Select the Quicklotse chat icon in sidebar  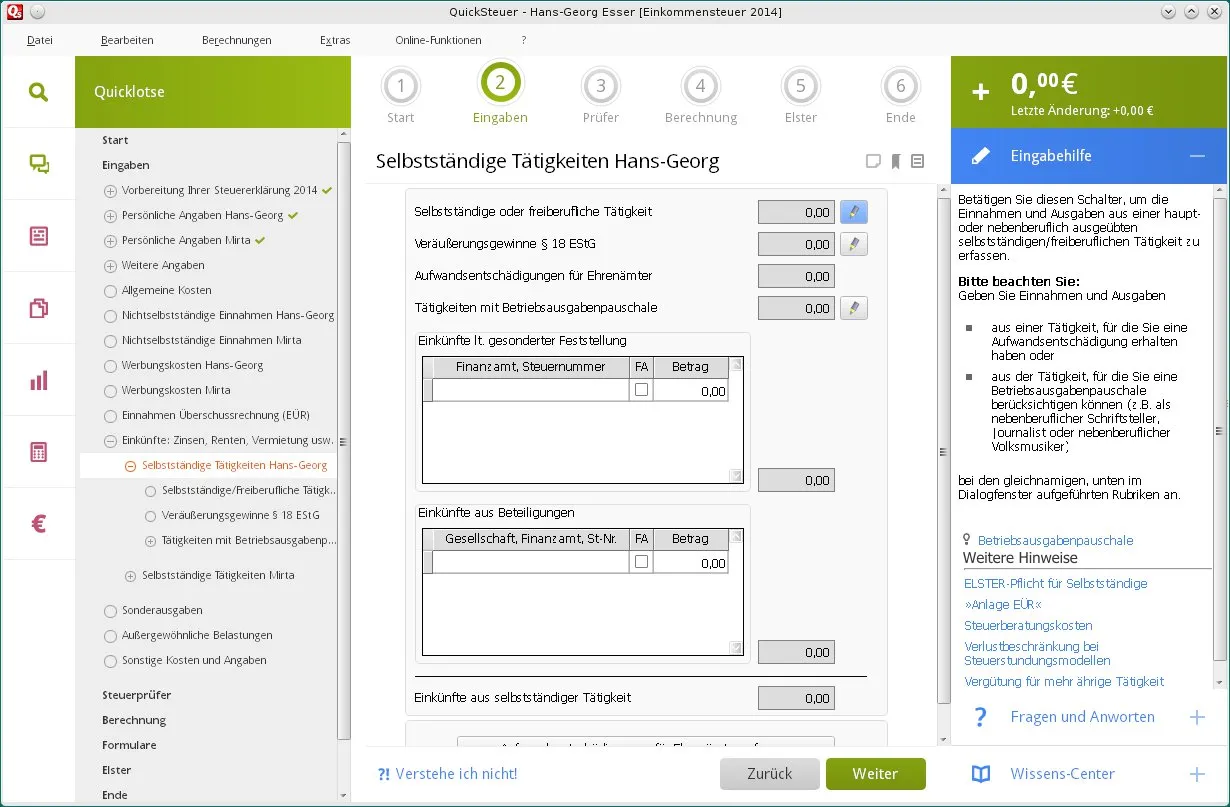[x=39, y=162]
